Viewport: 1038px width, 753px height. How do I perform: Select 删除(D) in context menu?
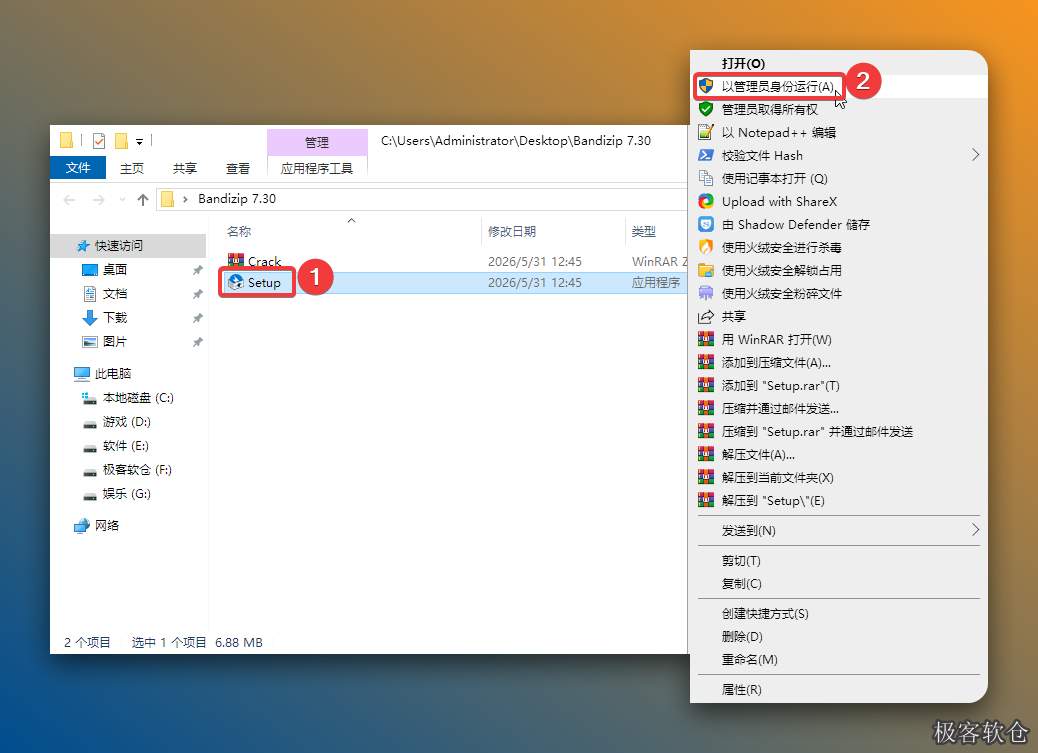(x=839, y=636)
